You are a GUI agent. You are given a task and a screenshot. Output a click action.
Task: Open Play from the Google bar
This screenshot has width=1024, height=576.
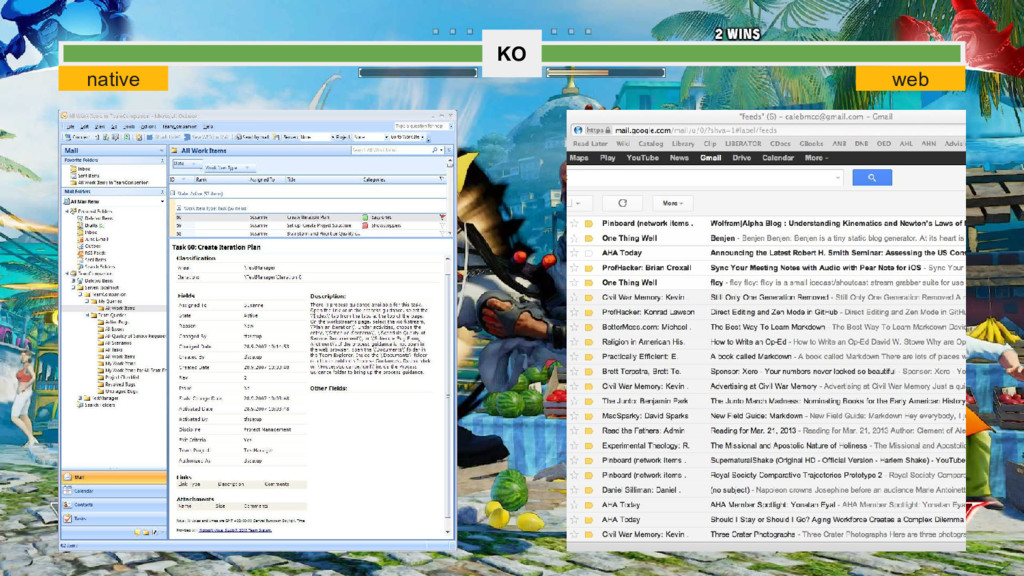(x=607, y=158)
